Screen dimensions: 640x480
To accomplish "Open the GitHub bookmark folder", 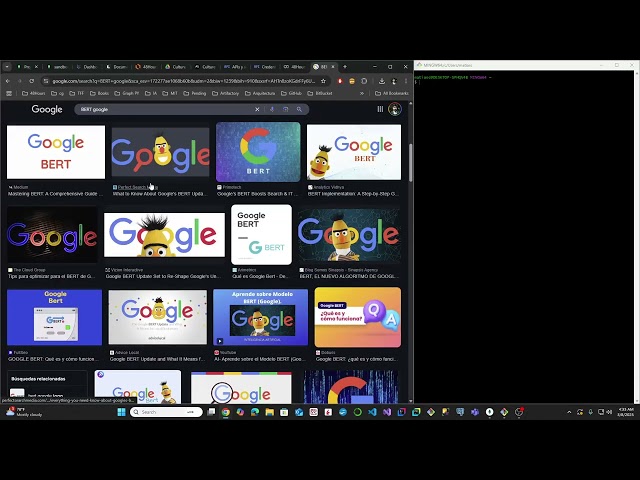I will pyautogui.click(x=291, y=93).
